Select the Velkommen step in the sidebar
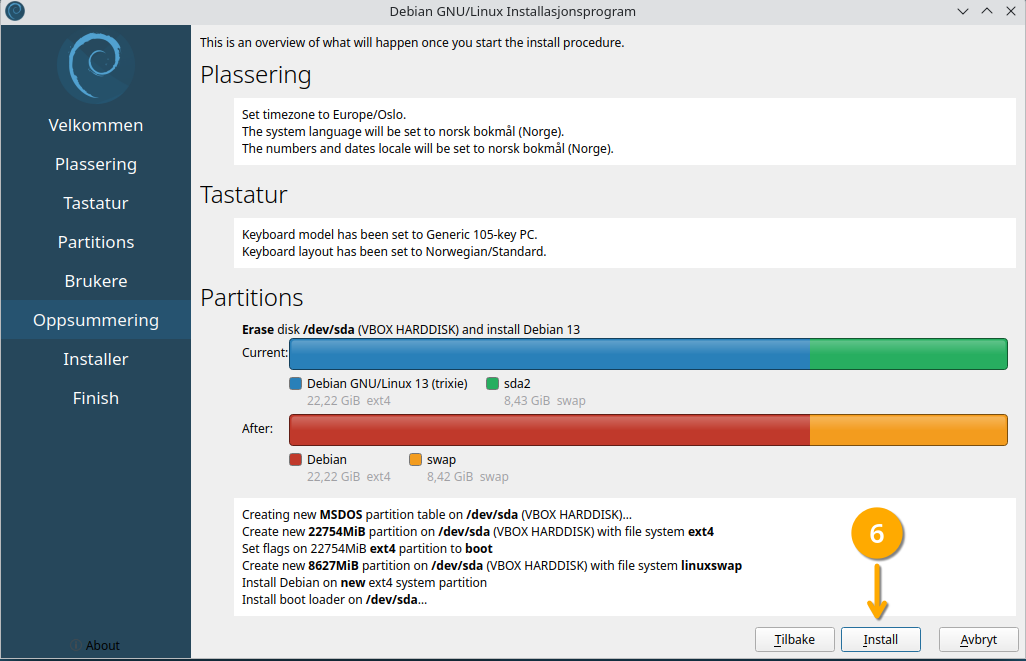Image resolution: width=1026 pixels, height=661 pixels. 96,125
